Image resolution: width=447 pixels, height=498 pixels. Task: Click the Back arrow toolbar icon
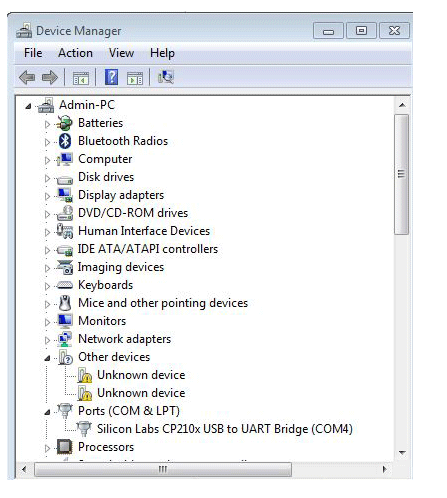click(27, 77)
